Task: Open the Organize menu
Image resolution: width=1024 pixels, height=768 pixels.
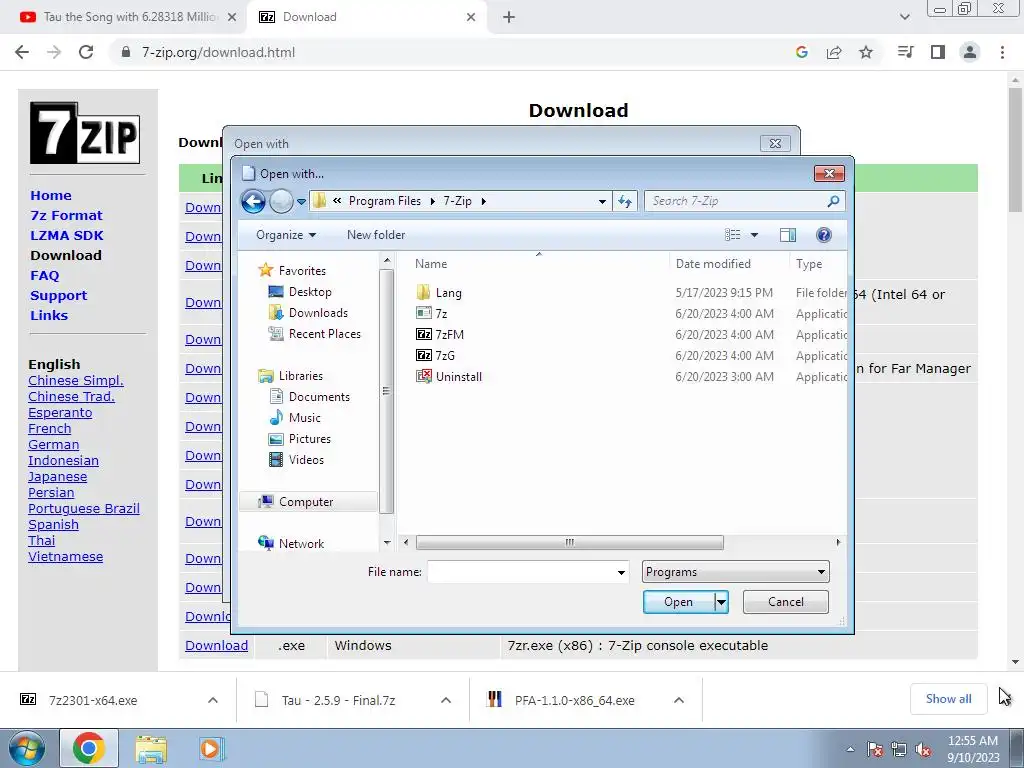Action: 285,234
